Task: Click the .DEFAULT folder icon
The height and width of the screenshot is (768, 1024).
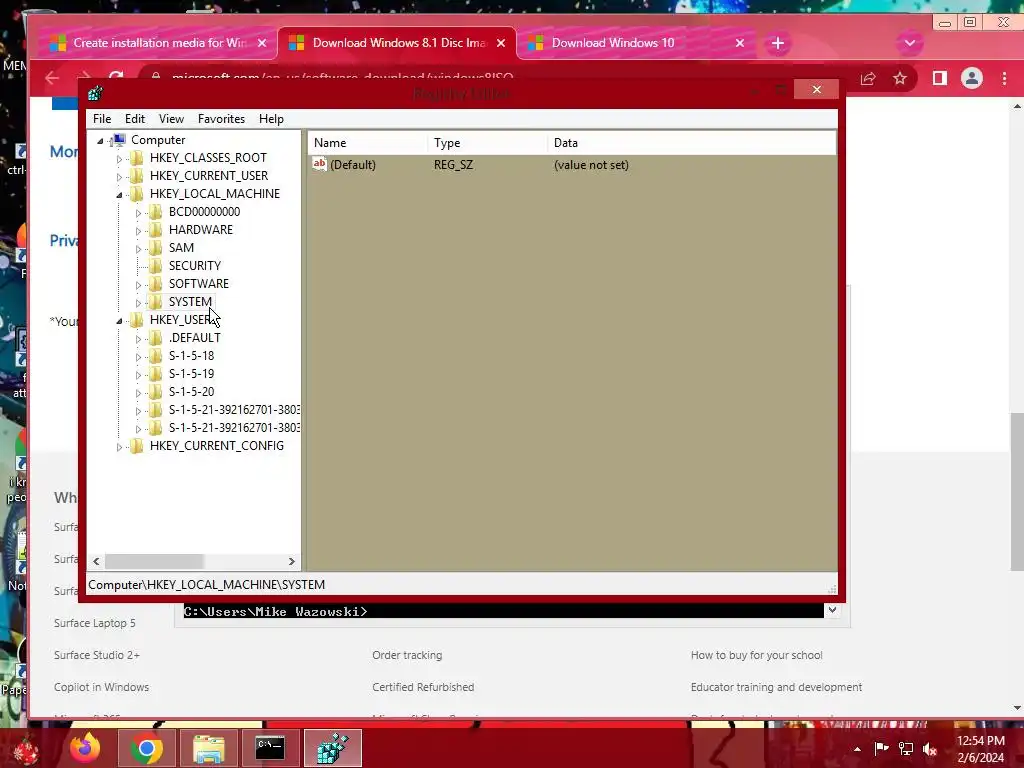Action: [155, 338]
